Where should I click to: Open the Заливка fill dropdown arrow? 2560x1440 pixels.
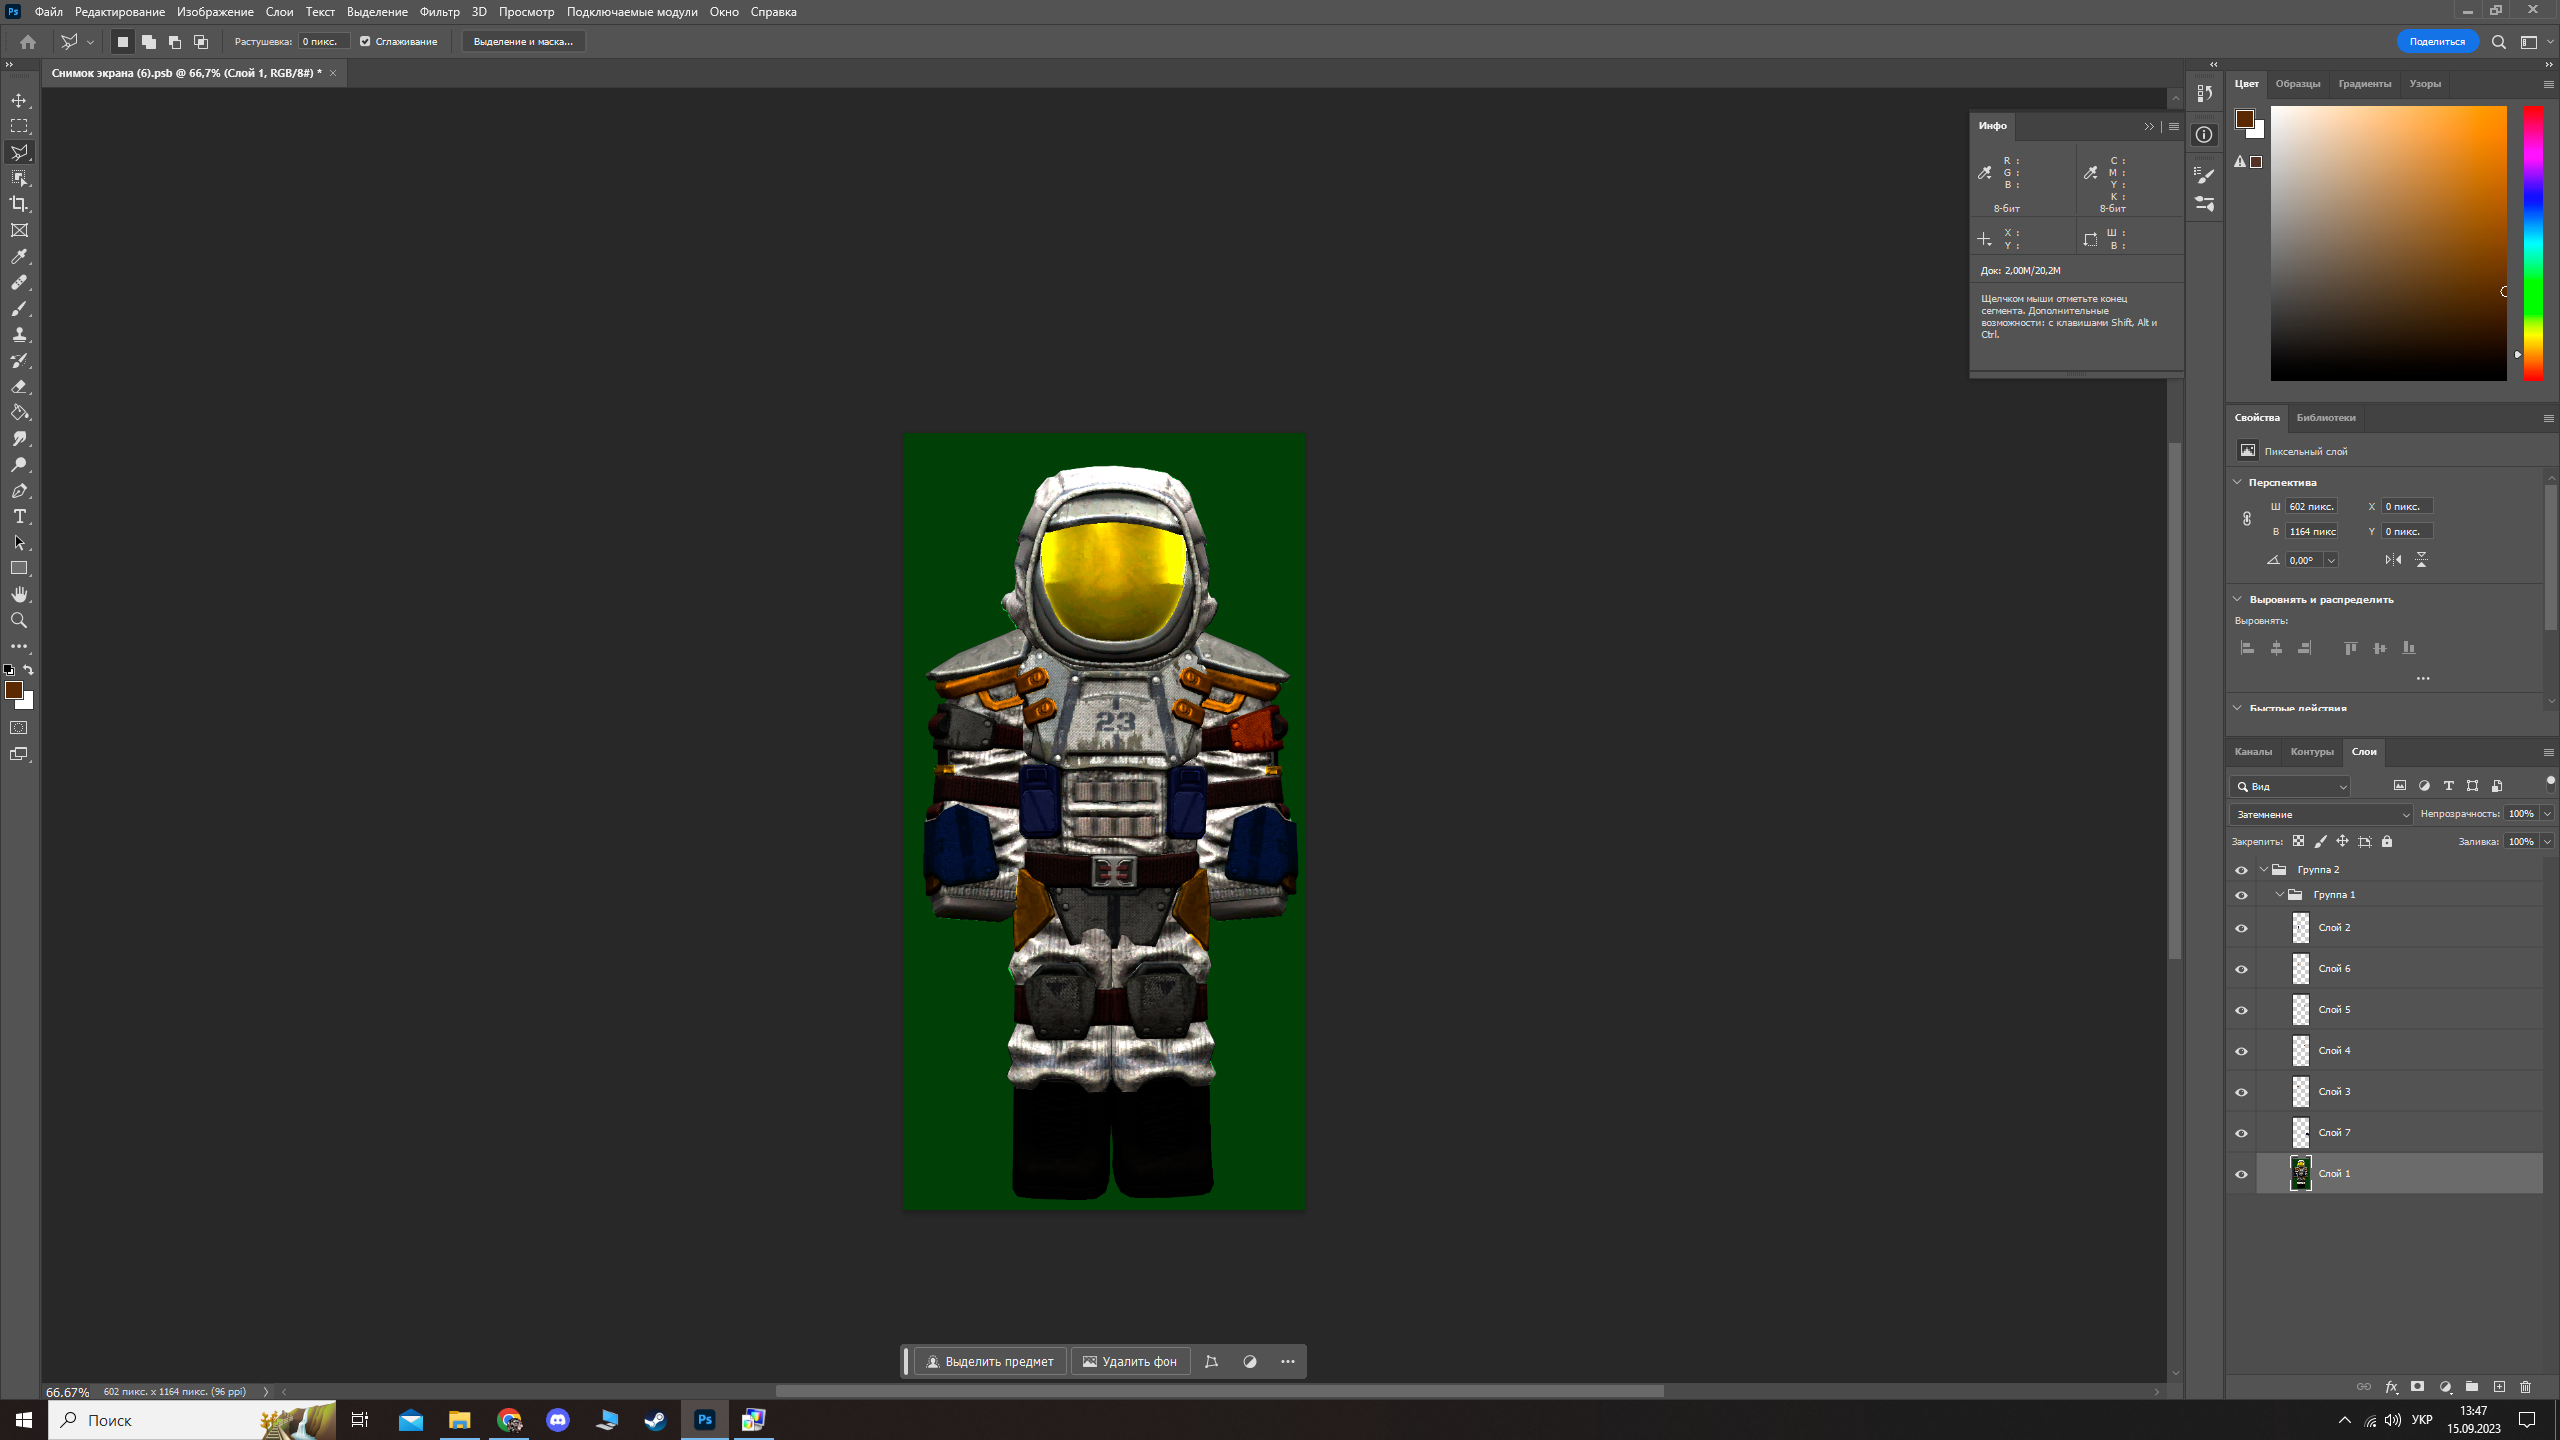click(2547, 842)
